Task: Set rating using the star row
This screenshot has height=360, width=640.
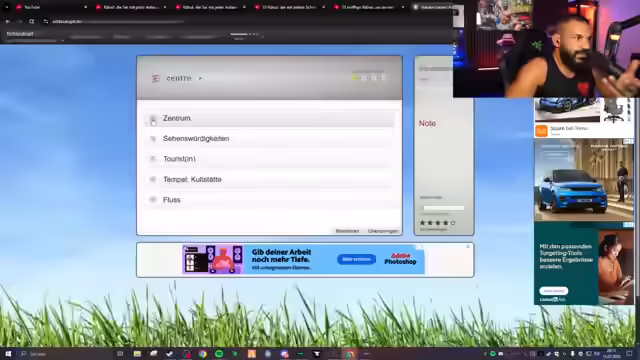Action: (x=438, y=223)
